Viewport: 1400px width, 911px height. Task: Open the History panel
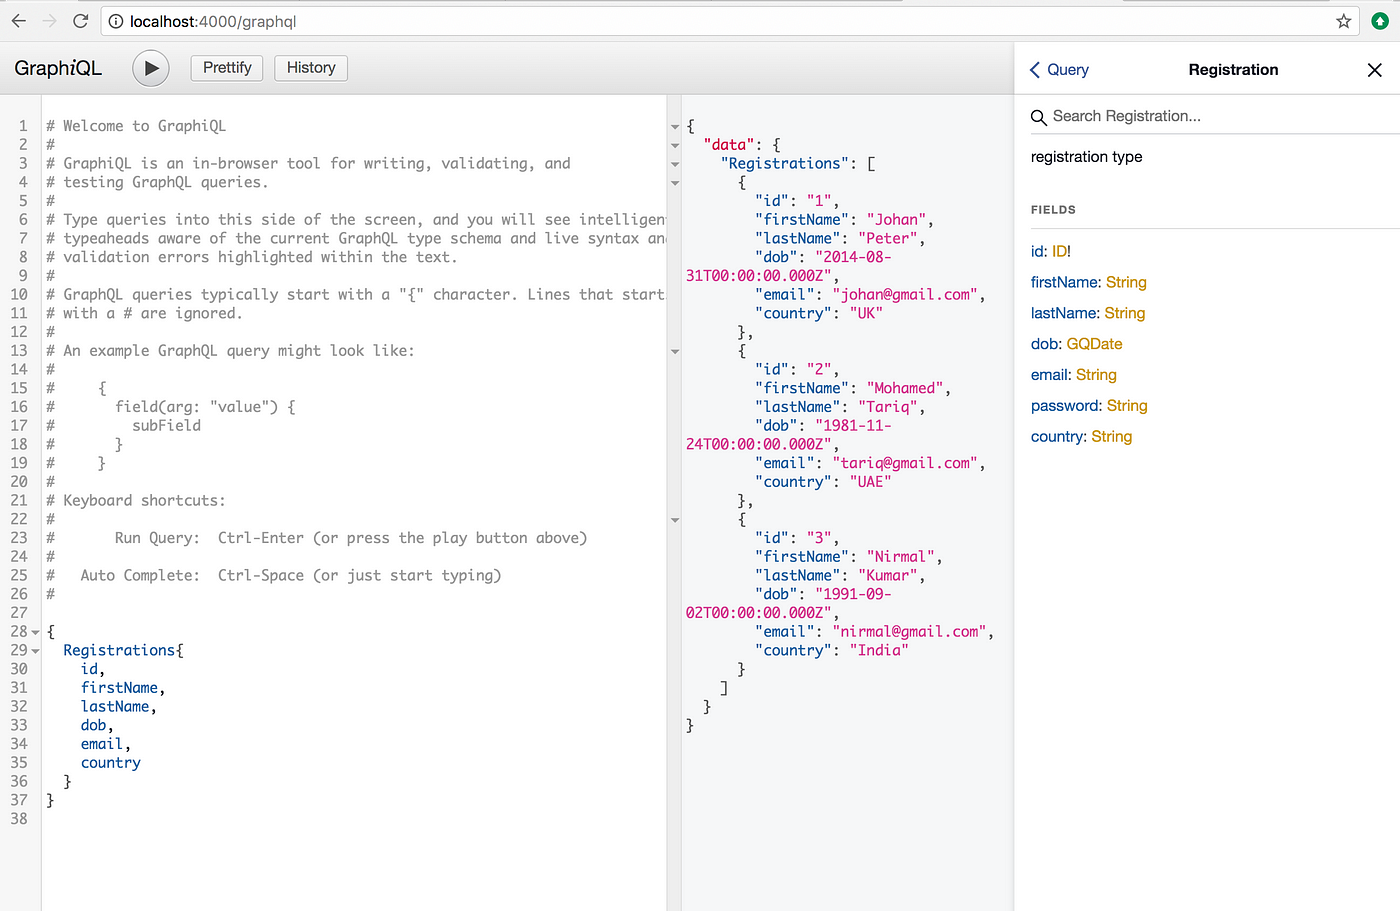311,68
